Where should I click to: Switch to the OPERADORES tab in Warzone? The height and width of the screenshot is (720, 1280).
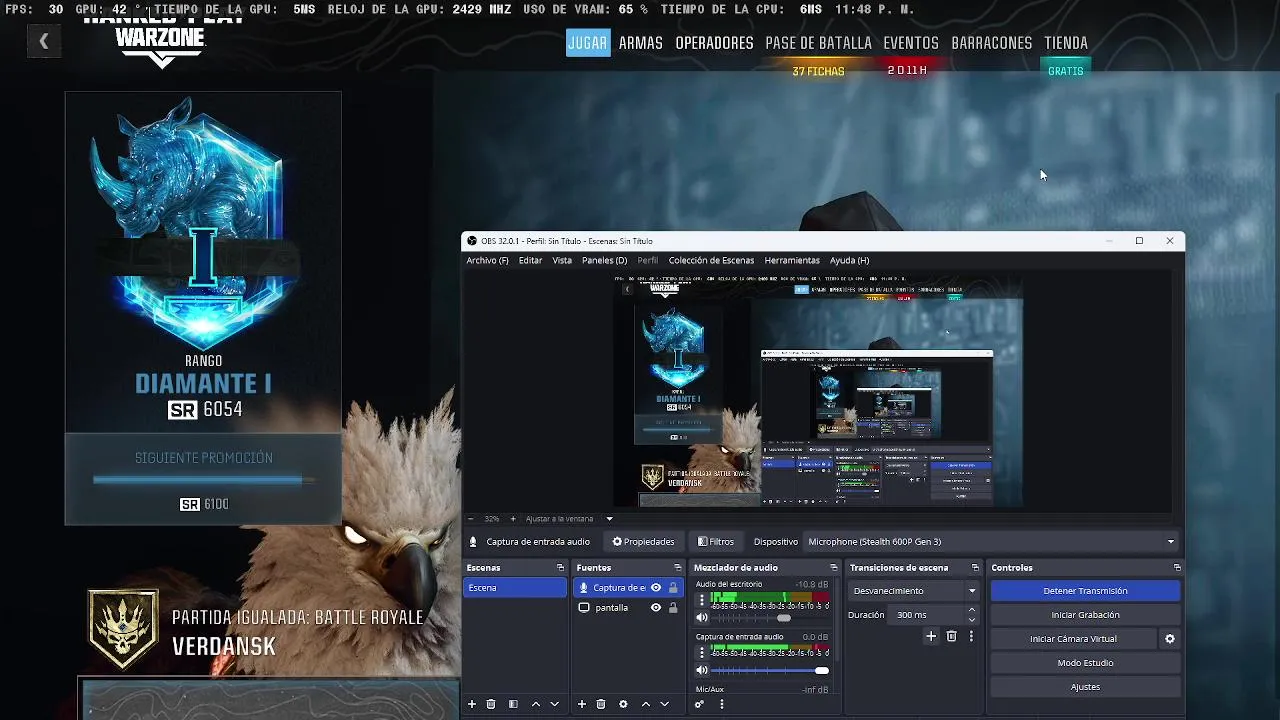pos(714,43)
